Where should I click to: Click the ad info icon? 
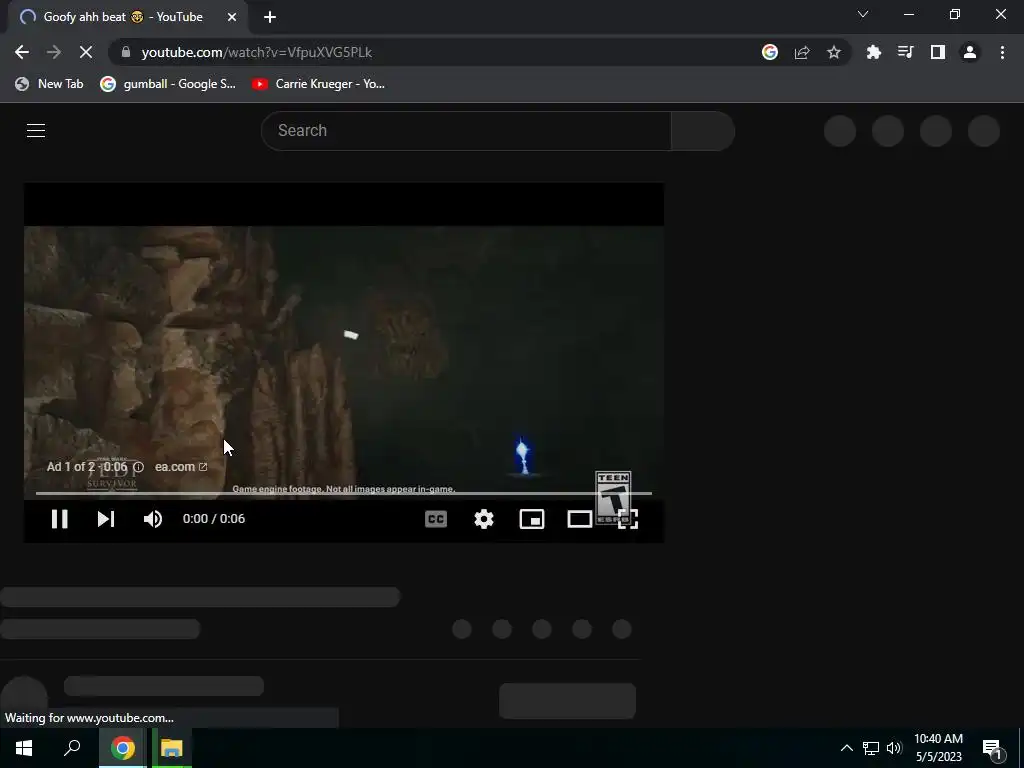click(x=138, y=467)
